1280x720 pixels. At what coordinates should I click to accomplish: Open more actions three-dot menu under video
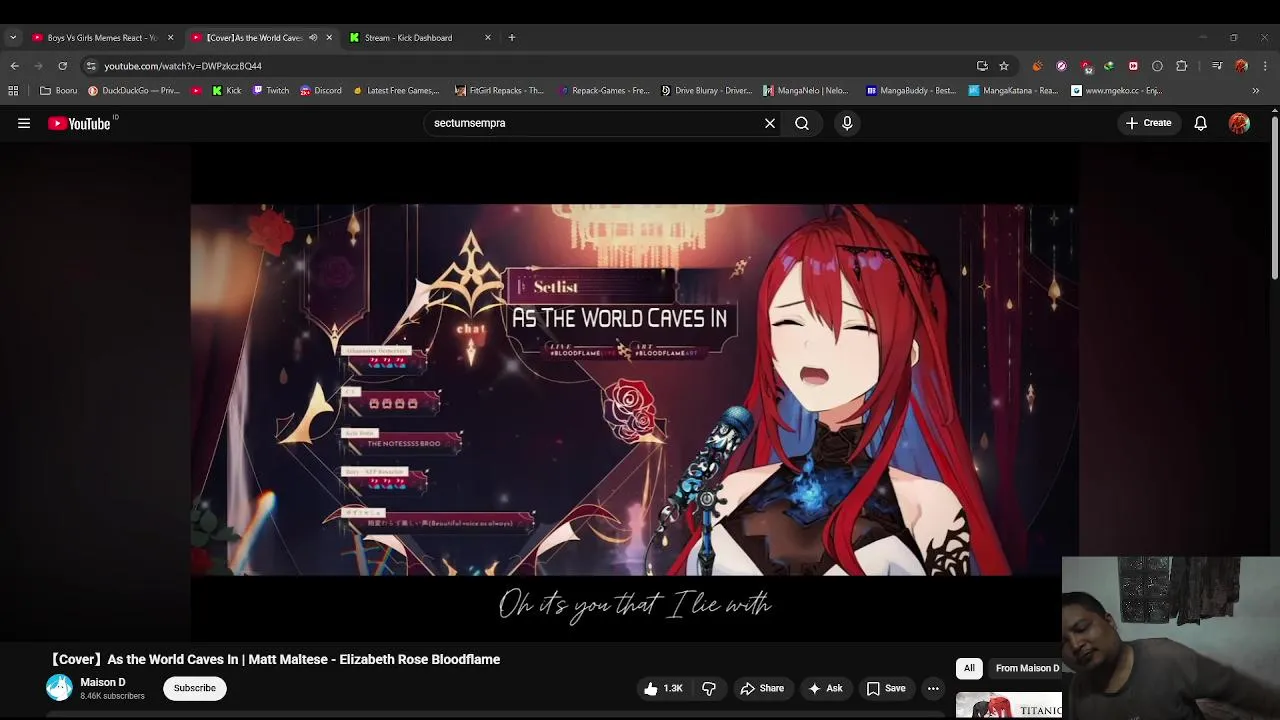pyautogui.click(x=933, y=688)
